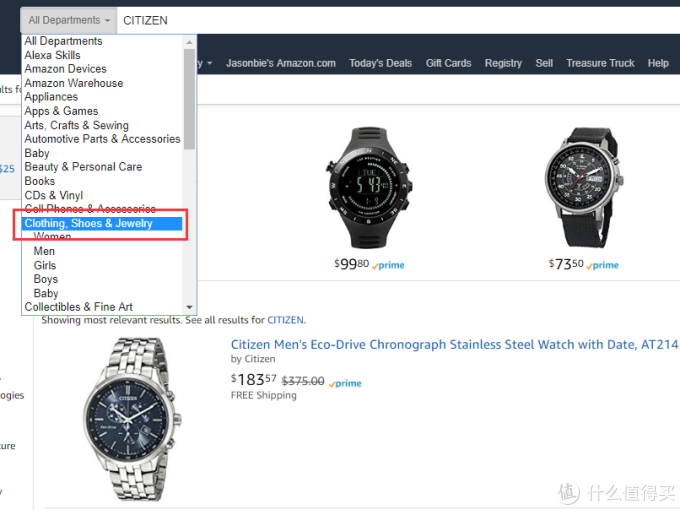
Task: Open the All Departments search dropdown
Action: click(x=69, y=20)
